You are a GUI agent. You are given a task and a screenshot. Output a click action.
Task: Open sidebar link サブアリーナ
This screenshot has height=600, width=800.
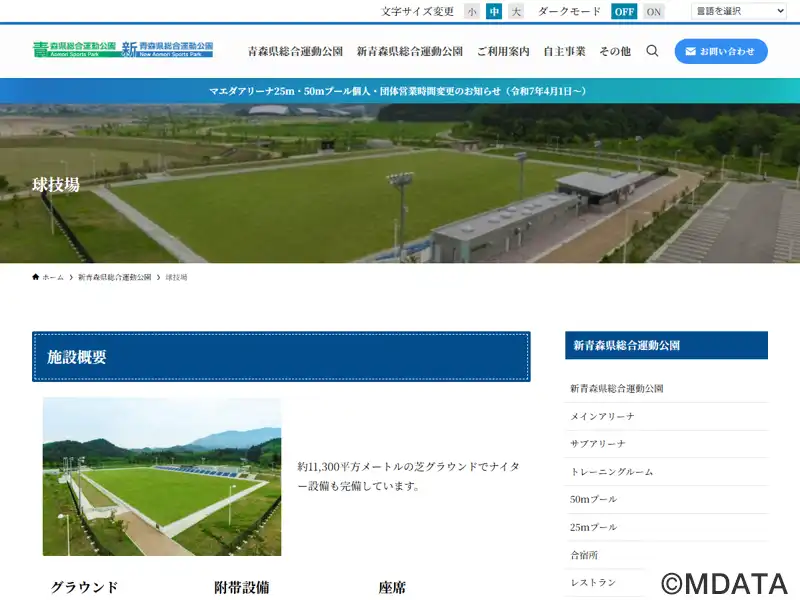pyautogui.click(x=666, y=444)
